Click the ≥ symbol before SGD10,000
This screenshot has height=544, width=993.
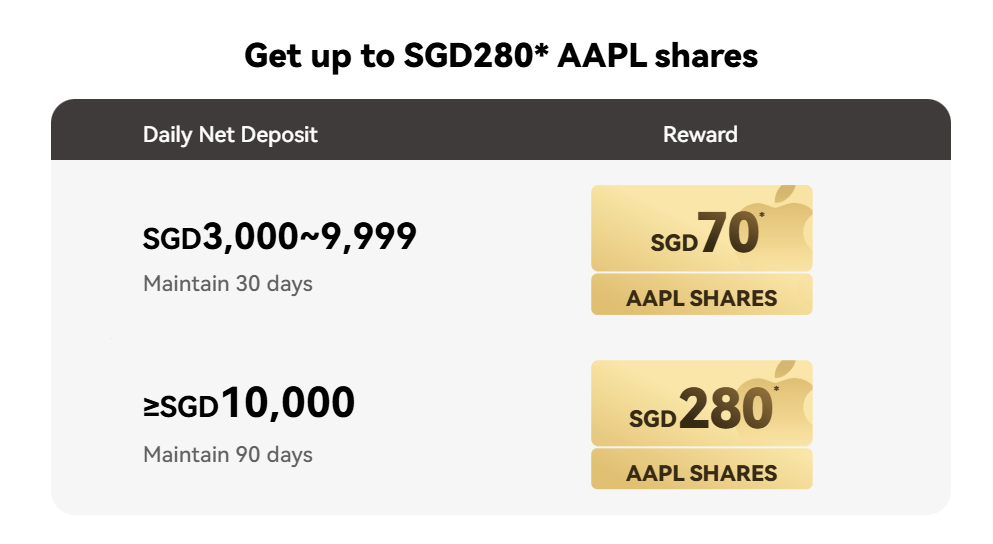150,407
